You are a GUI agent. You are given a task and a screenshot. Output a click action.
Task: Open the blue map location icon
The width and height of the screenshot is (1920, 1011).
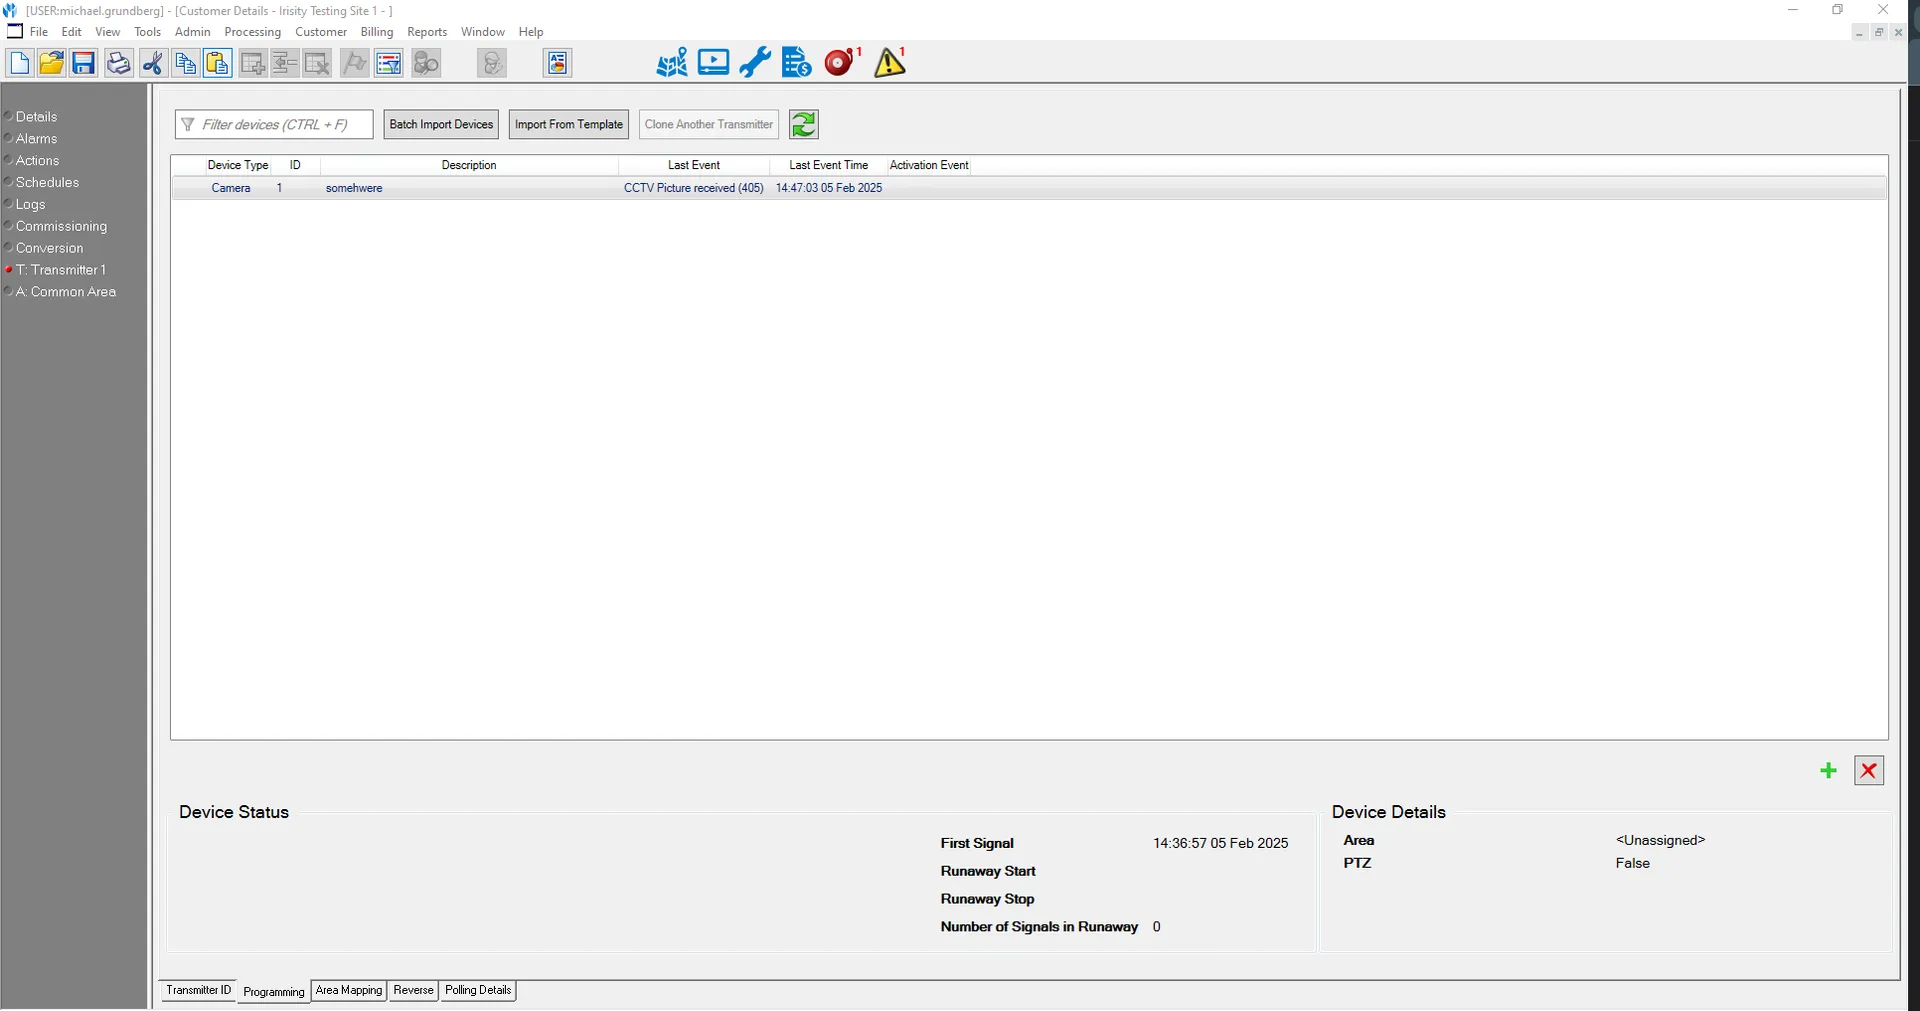672,63
